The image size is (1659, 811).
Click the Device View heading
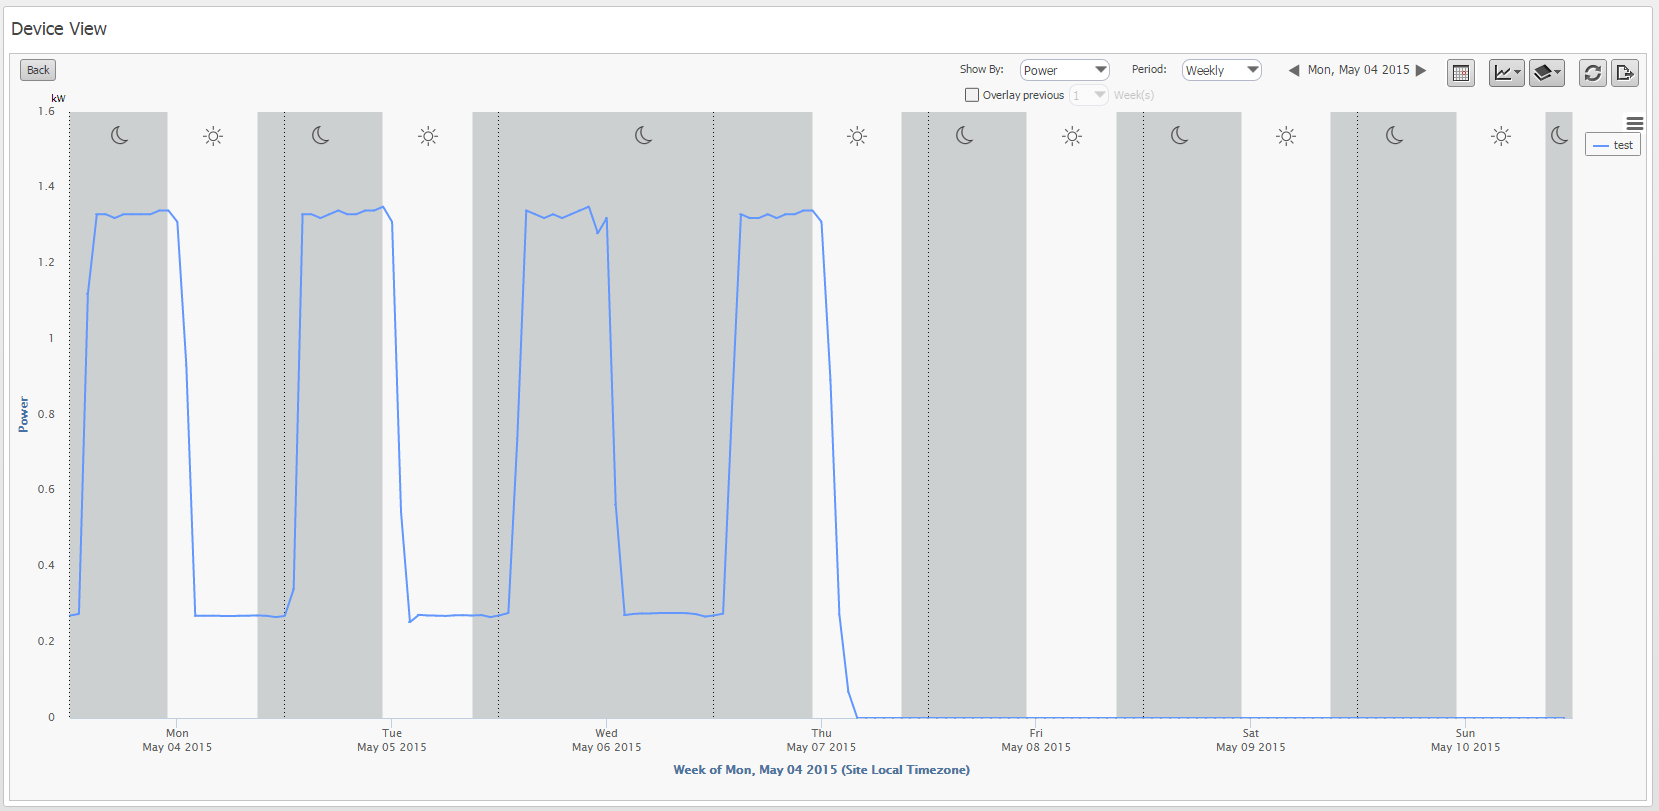(59, 29)
